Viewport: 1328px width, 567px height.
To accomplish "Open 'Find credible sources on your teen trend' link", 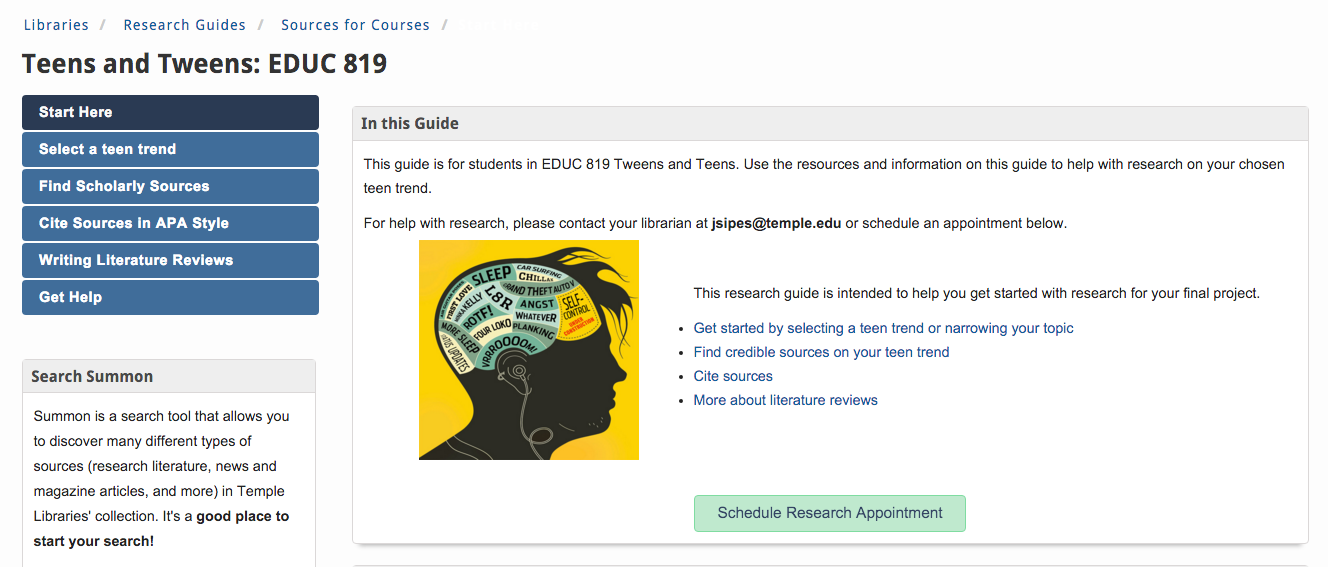I will coord(821,352).
